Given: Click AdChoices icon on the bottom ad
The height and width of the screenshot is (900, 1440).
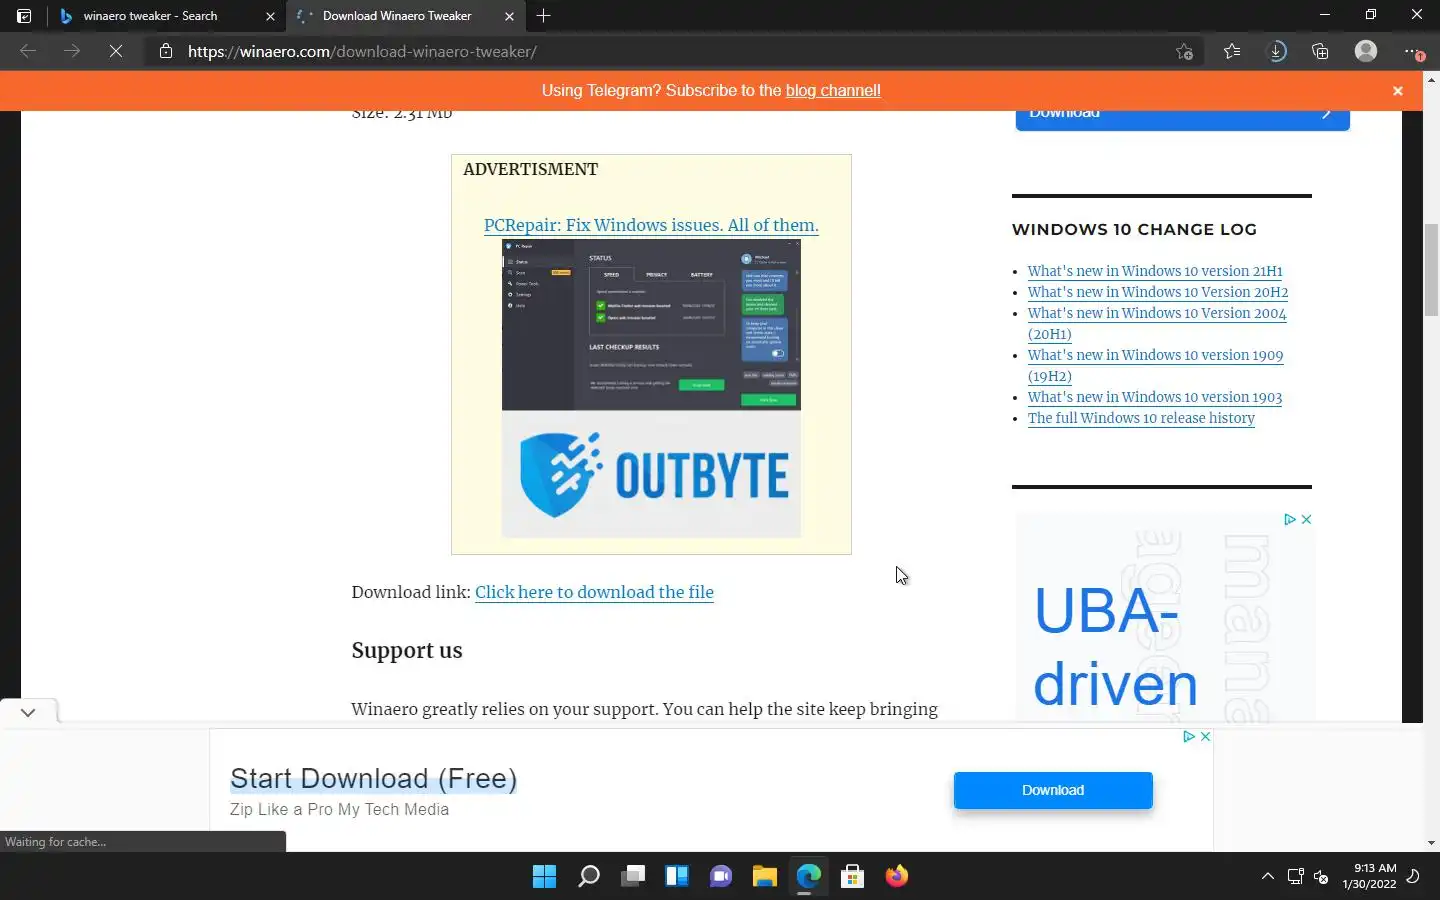Looking at the screenshot, I should pyautogui.click(x=1189, y=736).
